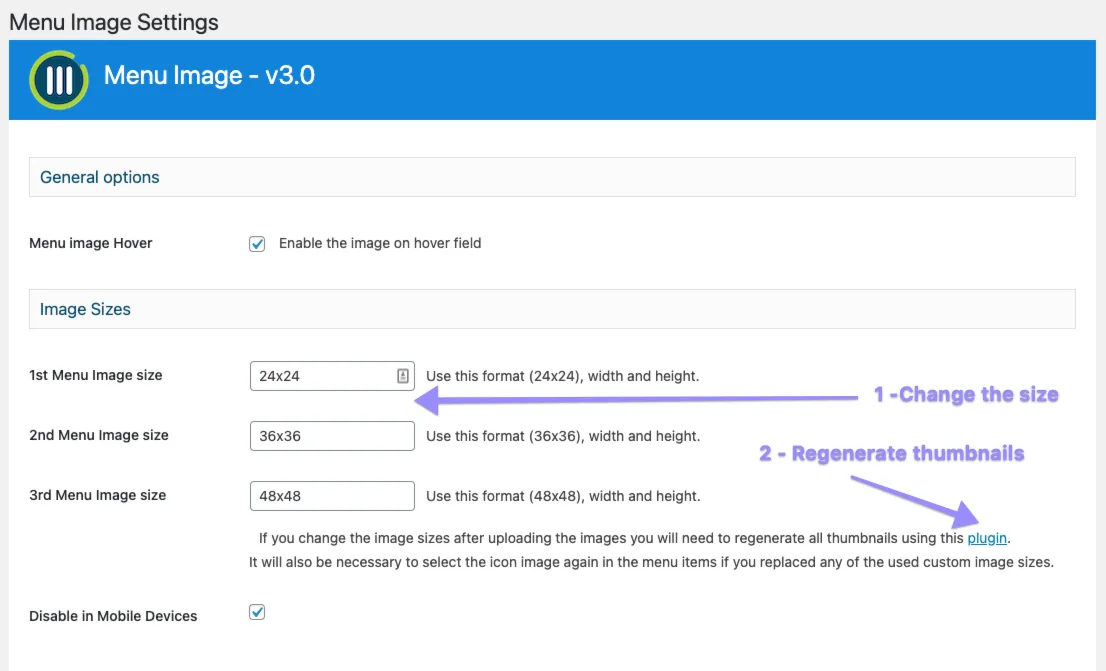Click the Menu Image plugin logo
The height and width of the screenshot is (671, 1106).
(59, 80)
